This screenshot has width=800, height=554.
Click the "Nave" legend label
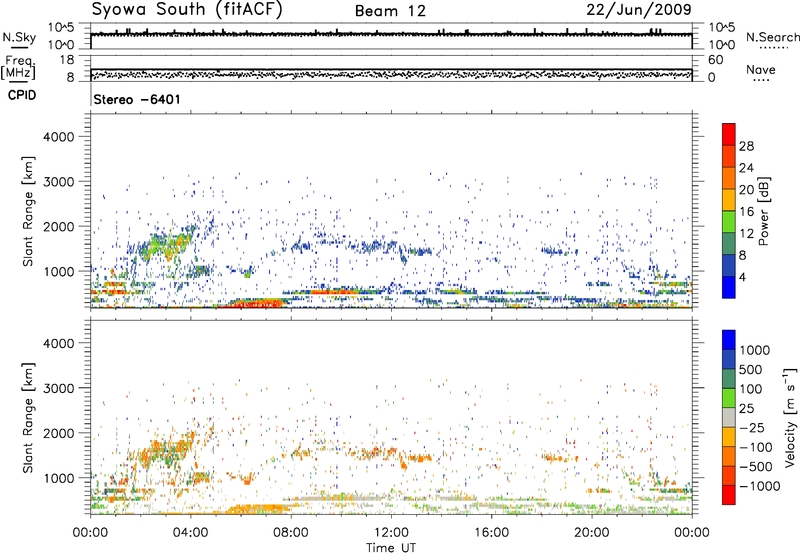(760, 70)
